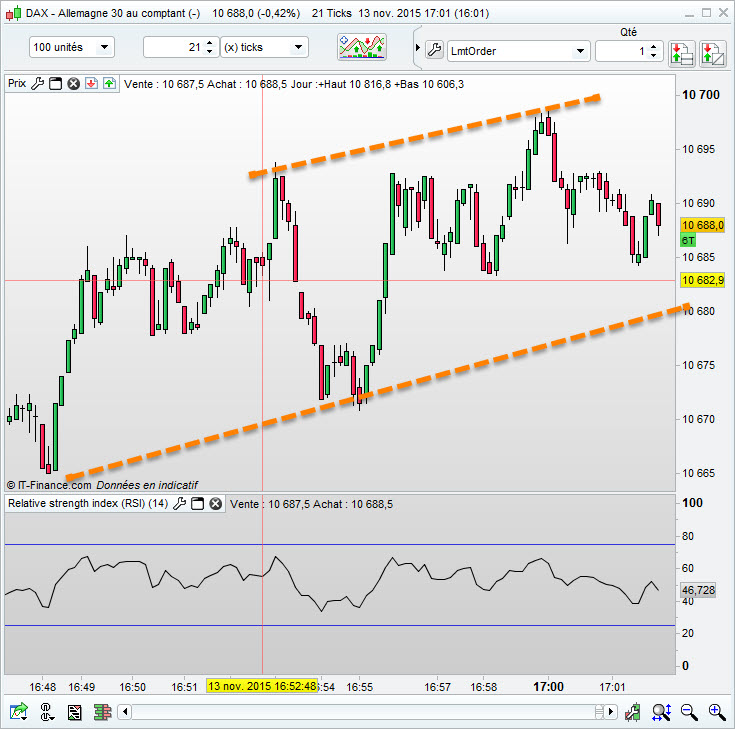This screenshot has height=729, width=735.
Task: Click the yellow cursor price label 10 682,9
Action: pos(702,280)
